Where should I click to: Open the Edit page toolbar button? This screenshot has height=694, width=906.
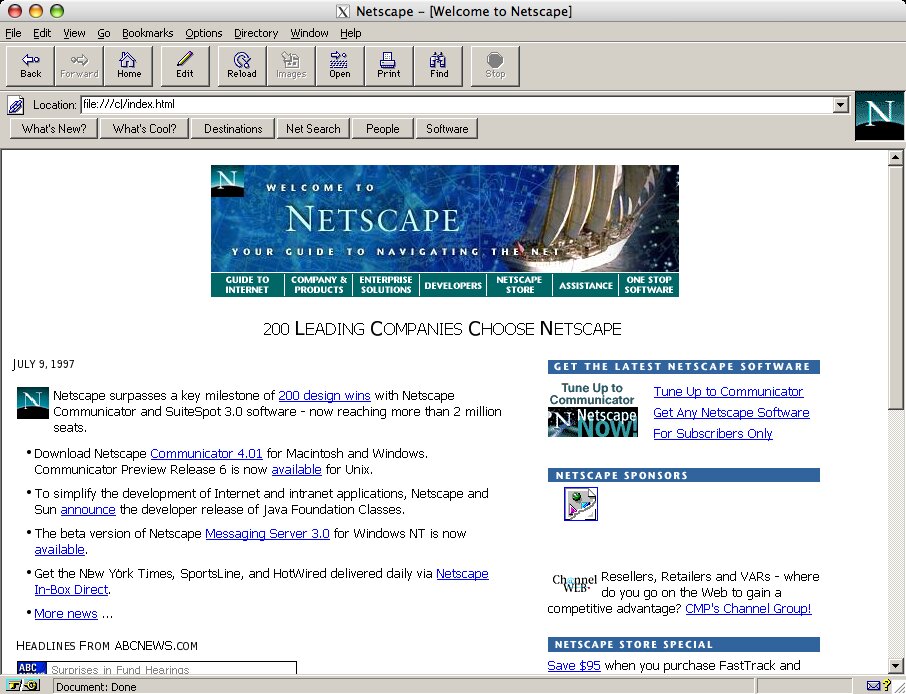pos(185,66)
